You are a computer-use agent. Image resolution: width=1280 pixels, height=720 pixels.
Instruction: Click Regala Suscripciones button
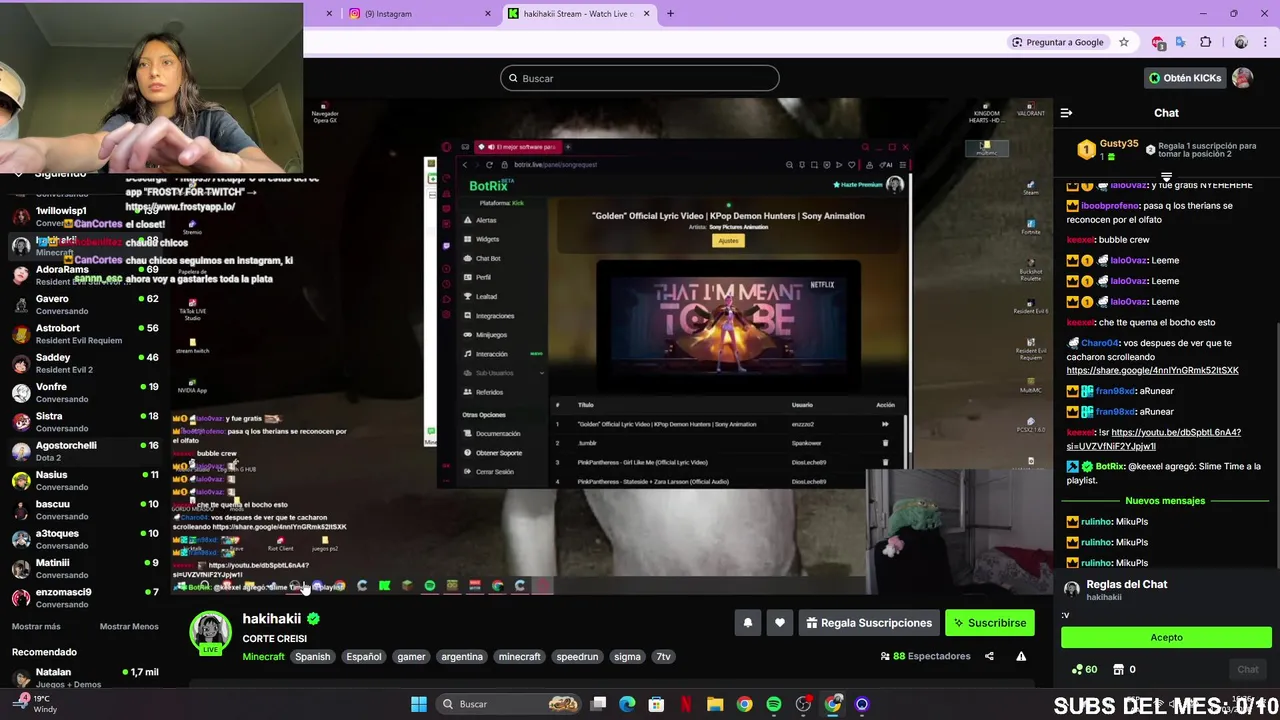pos(869,623)
